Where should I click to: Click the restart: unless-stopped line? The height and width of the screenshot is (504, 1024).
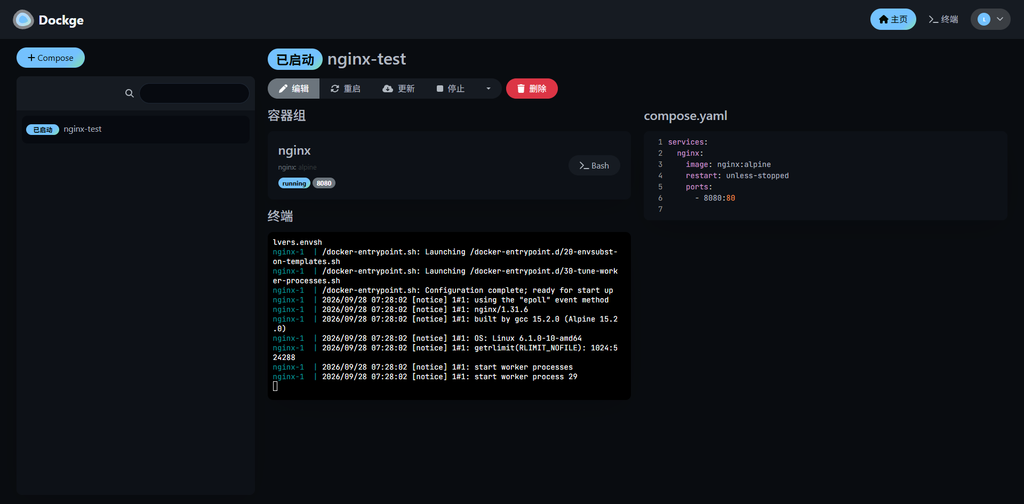pyautogui.click(x=737, y=176)
